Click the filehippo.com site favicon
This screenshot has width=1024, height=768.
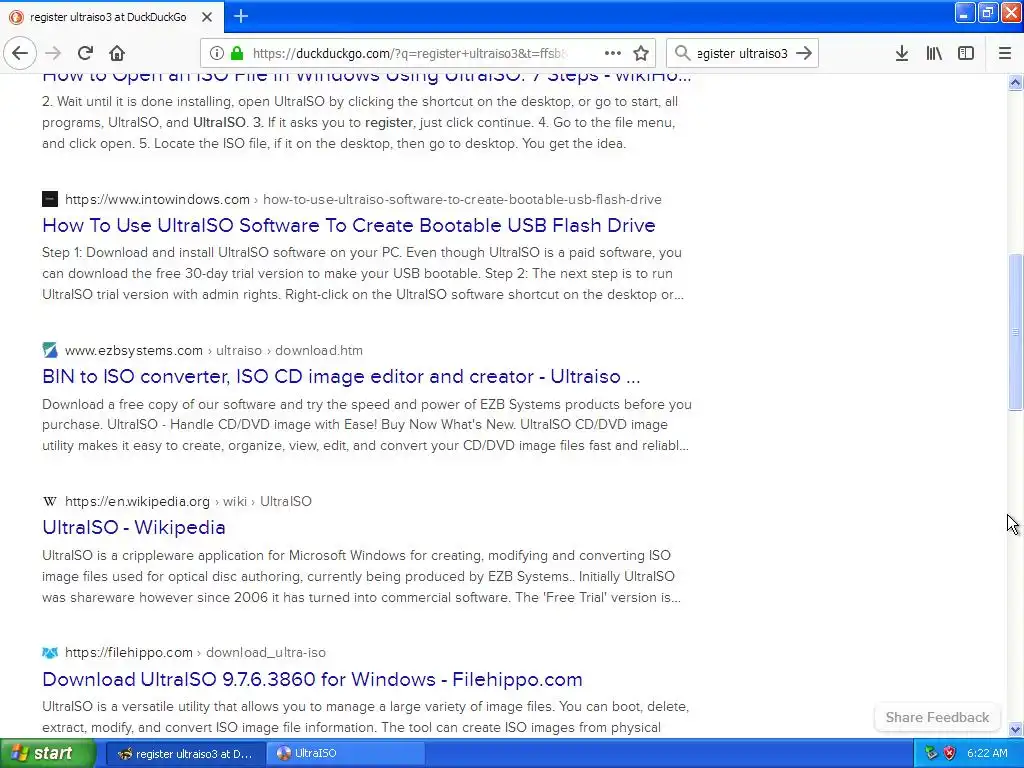pos(50,652)
